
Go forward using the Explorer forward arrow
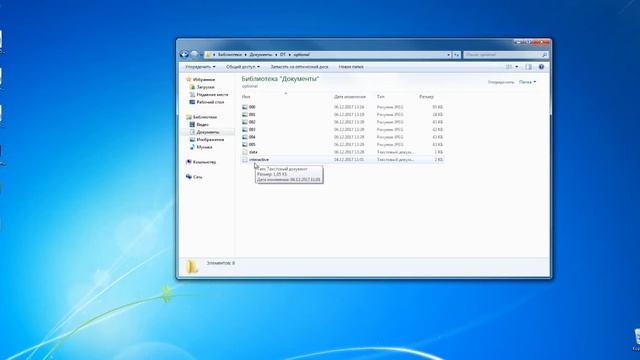pyautogui.click(x=194, y=54)
